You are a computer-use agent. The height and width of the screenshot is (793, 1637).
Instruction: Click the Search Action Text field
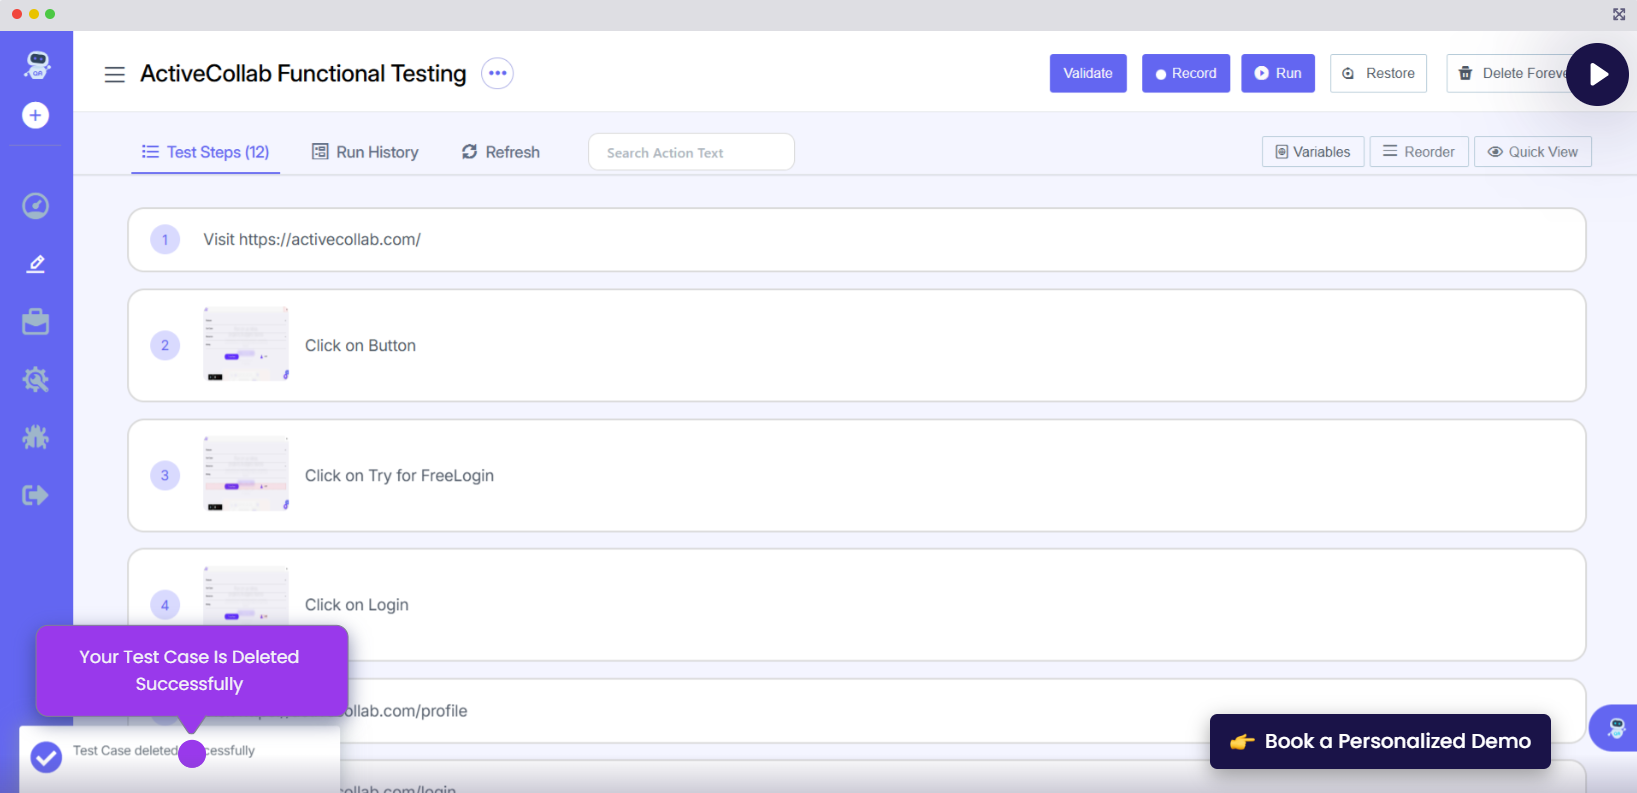click(x=691, y=152)
